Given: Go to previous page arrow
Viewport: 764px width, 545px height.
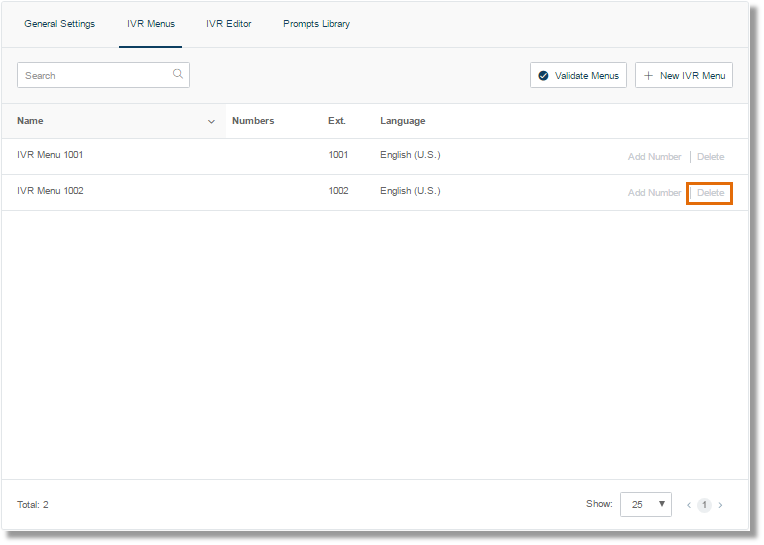Looking at the screenshot, I should [689, 505].
